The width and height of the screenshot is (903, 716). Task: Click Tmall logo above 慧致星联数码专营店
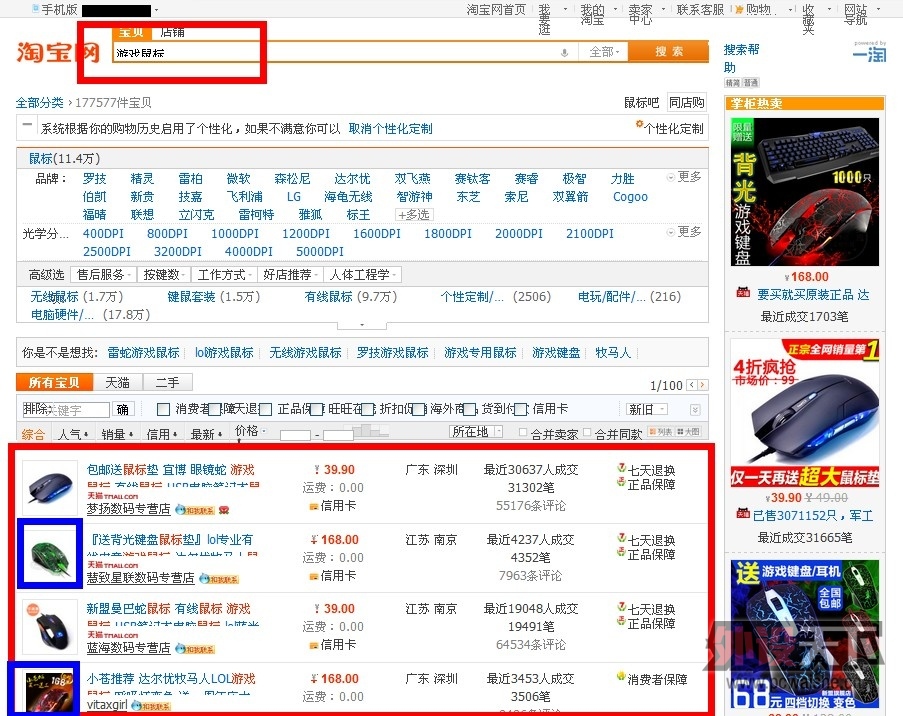(x=112, y=565)
